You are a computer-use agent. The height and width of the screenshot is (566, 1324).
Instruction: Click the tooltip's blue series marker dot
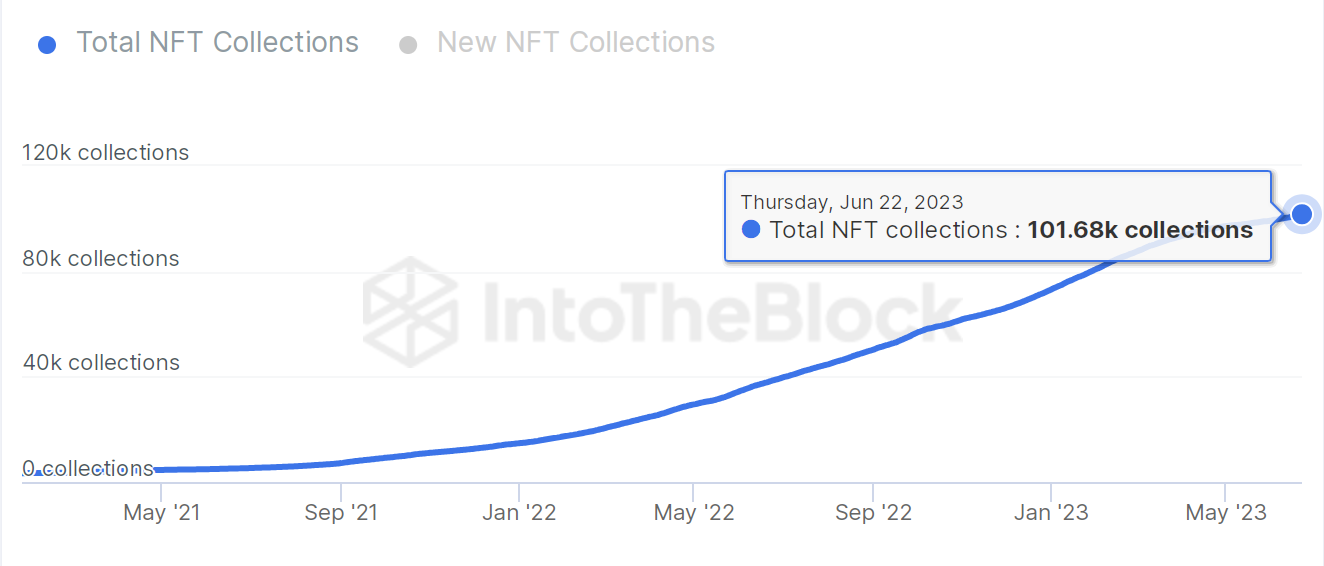pyautogui.click(x=751, y=230)
